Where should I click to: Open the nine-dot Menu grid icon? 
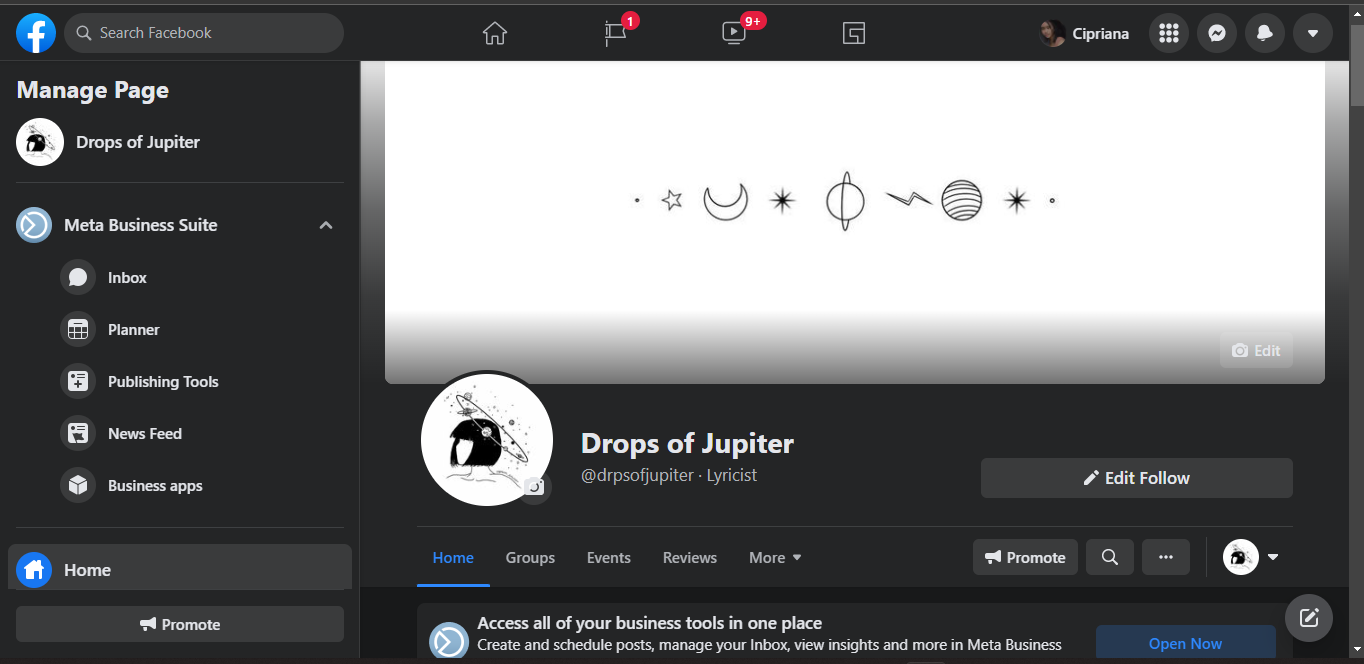pos(1169,33)
